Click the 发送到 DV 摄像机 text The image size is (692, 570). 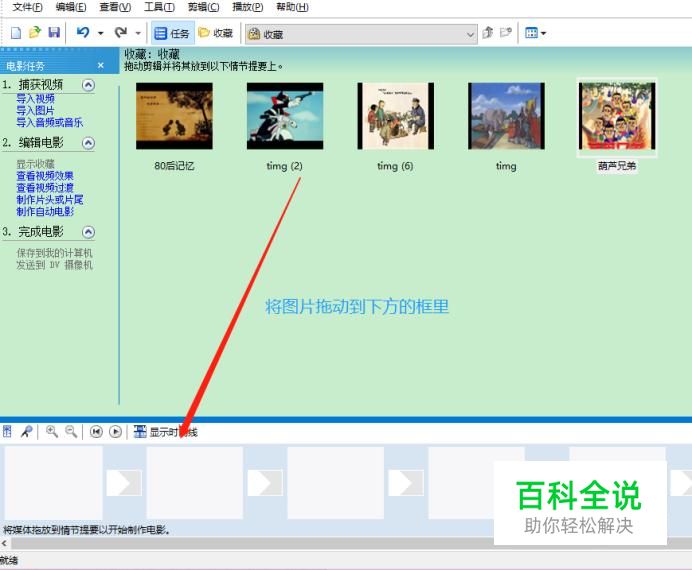click(55, 265)
